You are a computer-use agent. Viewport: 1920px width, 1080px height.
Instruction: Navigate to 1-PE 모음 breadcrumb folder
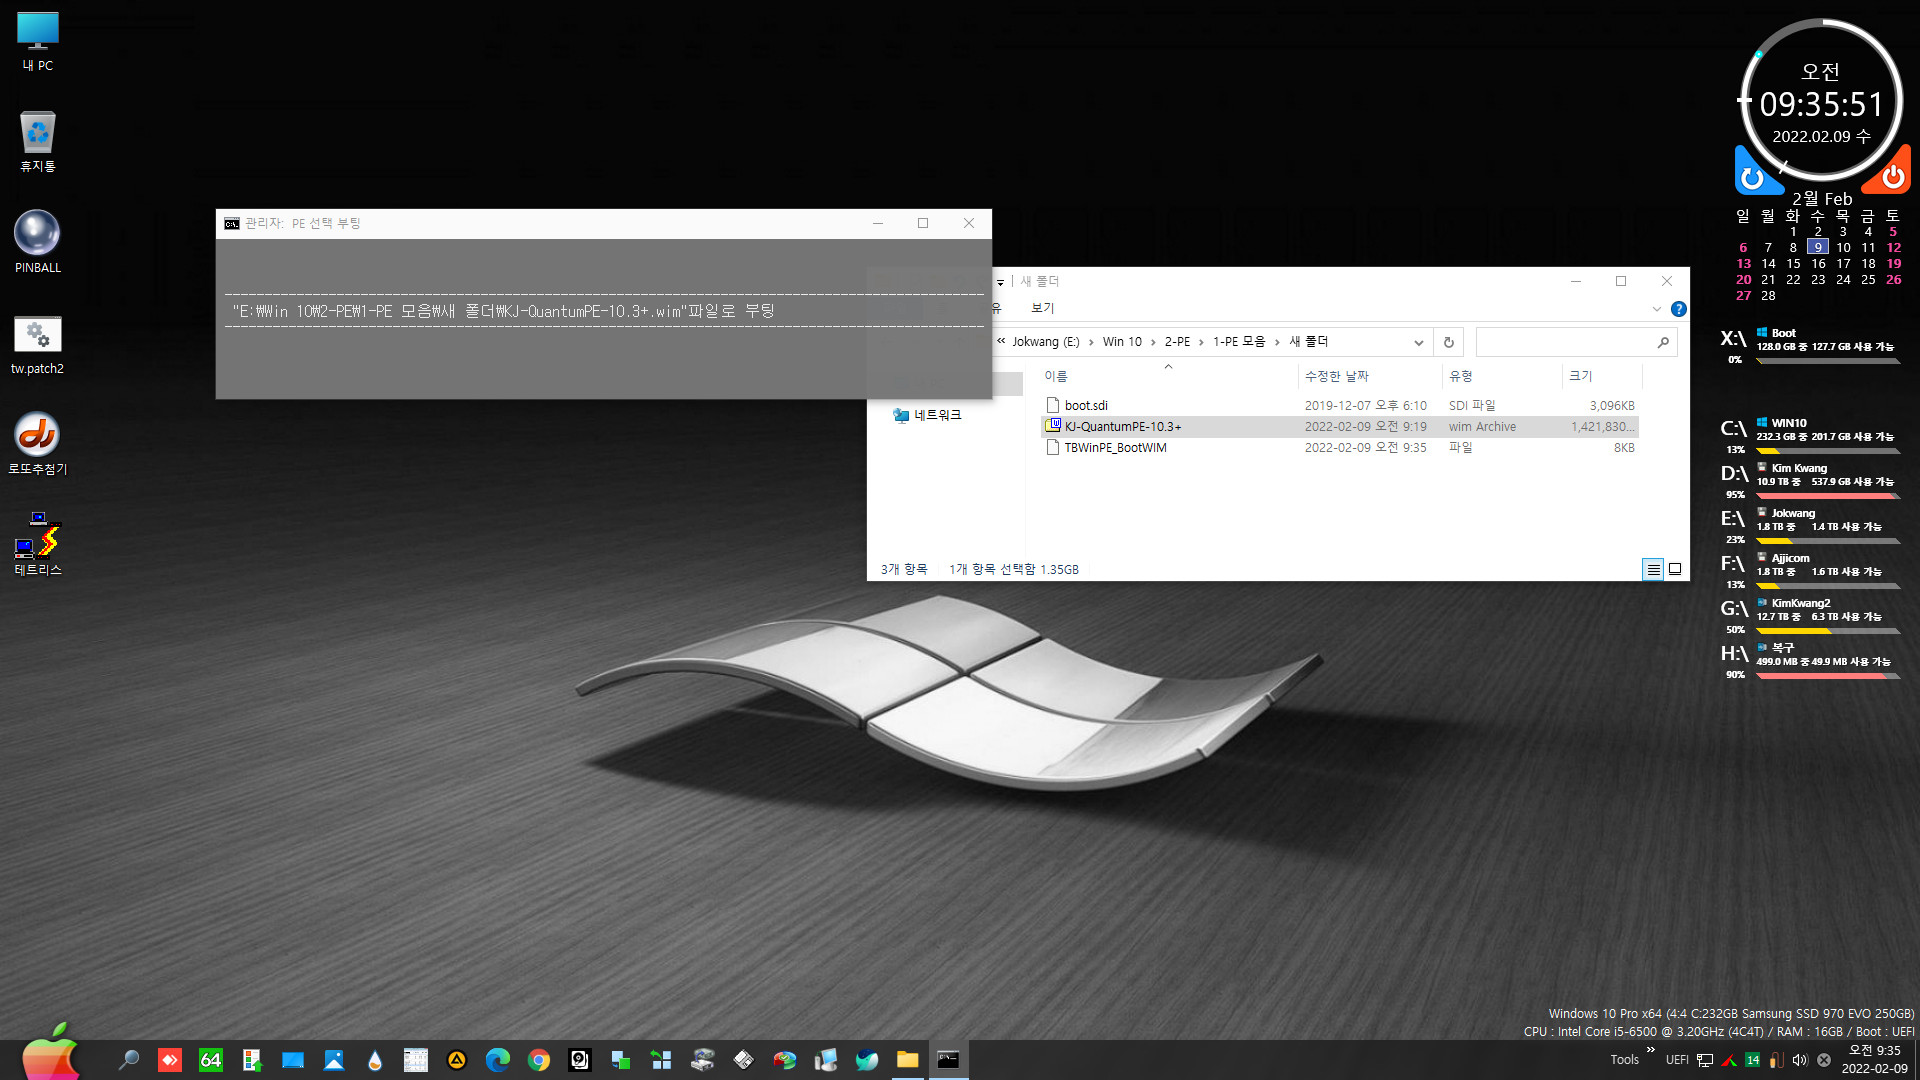pos(1239,342)
